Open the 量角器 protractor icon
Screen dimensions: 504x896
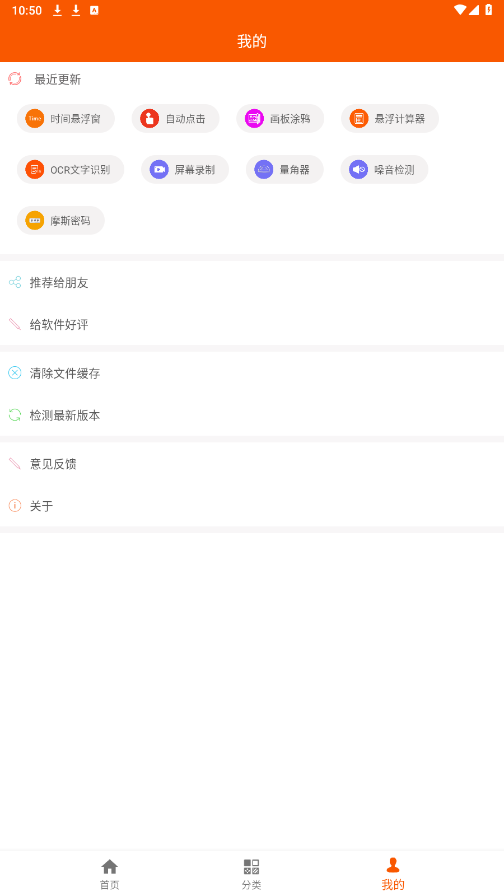[x=263, y=170]
